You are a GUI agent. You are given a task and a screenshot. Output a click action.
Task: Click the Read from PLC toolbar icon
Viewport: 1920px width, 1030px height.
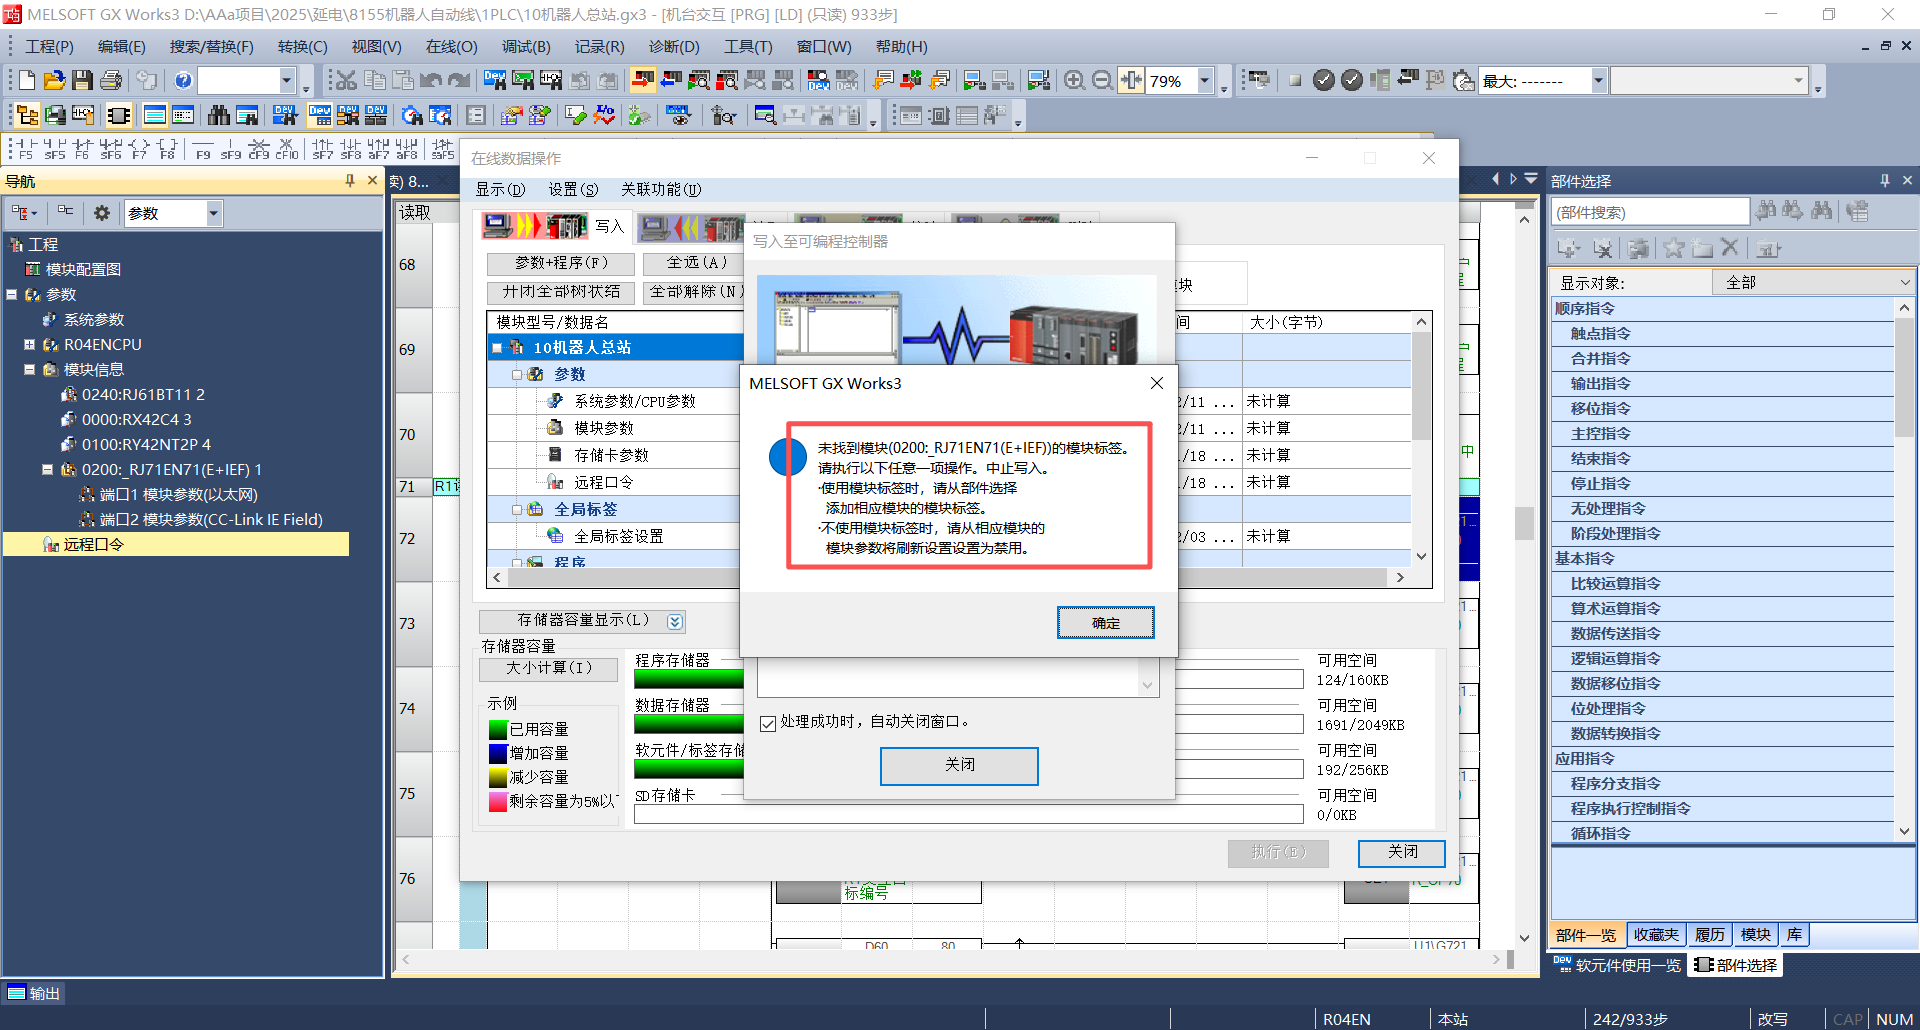tap(671, 81)
